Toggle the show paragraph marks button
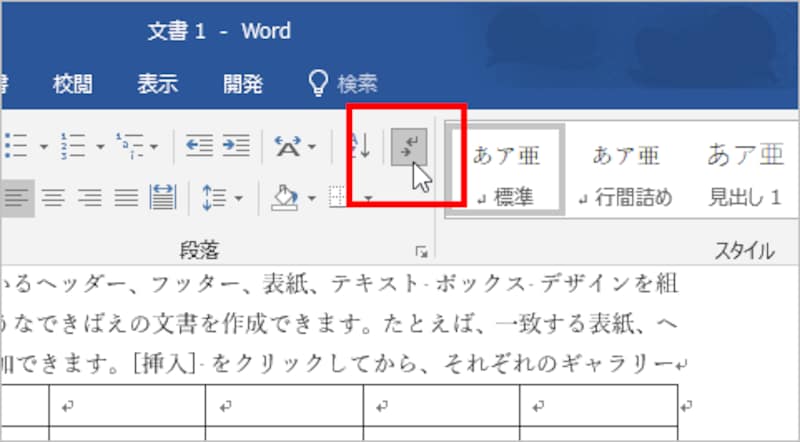 click(409, 147)
